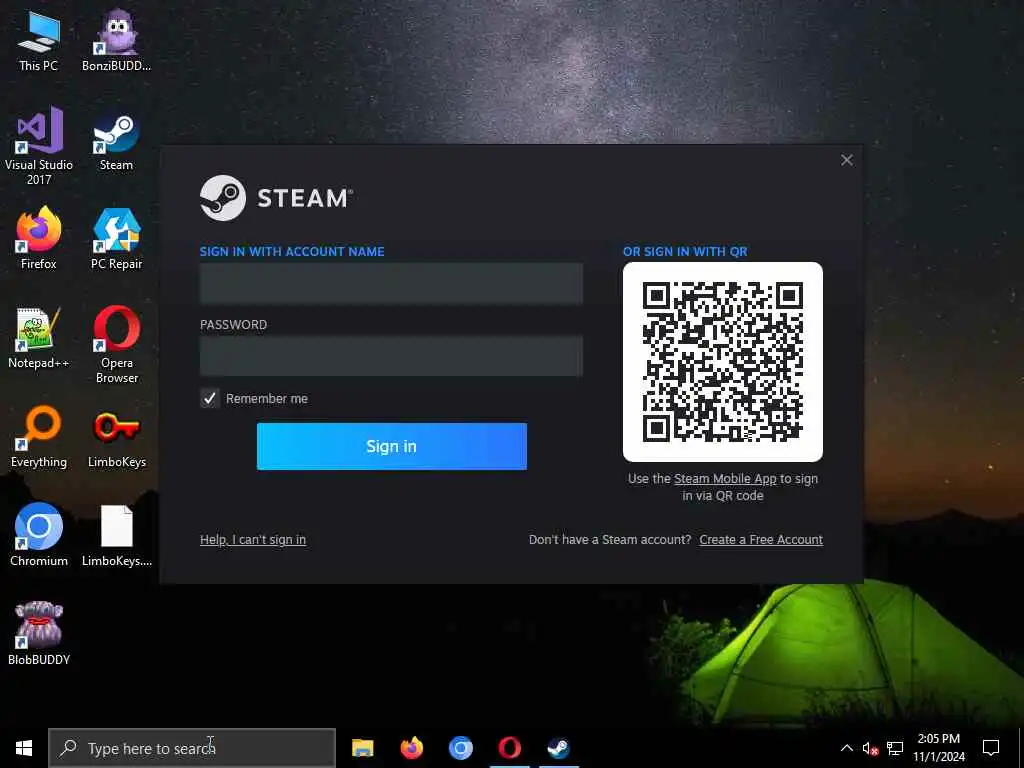The height and width of the screenshot is (768, 1024).
Task: Click the Steam logo in the login window
Action: click(276, 198)
